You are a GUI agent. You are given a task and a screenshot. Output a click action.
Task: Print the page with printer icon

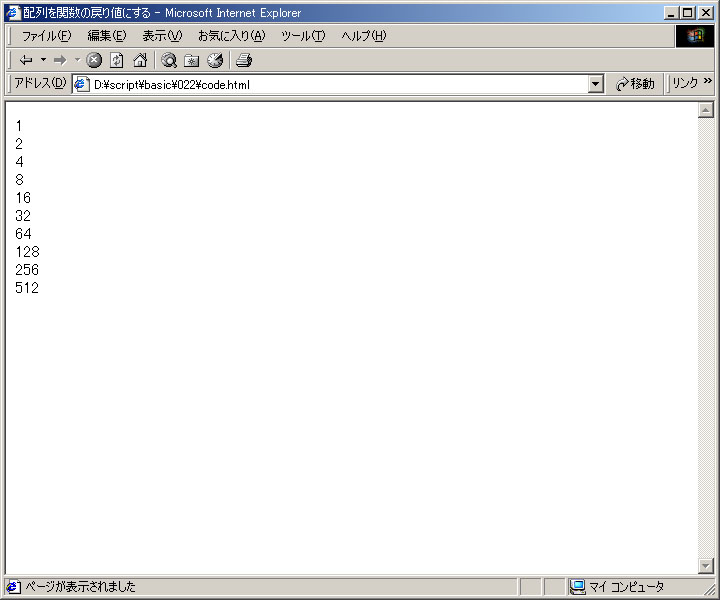click(244, 60)
